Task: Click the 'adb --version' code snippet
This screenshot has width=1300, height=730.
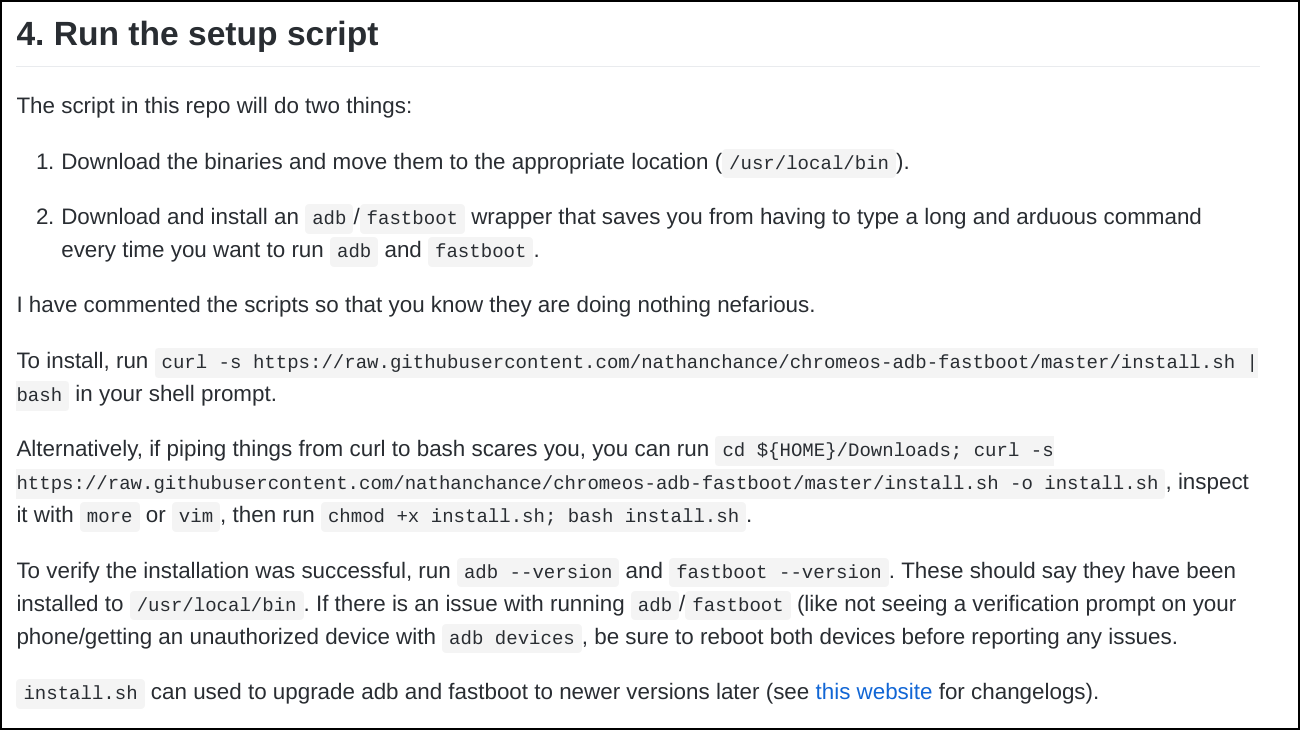Action: point(538,572)
